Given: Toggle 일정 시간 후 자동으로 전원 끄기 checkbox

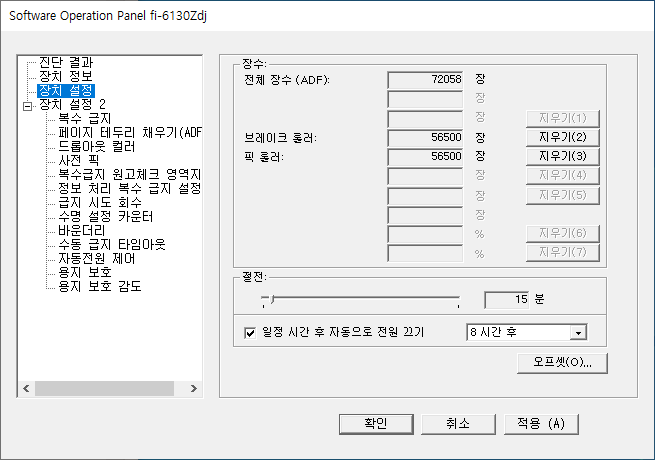Looking at the screenshot, I should coord(250,333).
